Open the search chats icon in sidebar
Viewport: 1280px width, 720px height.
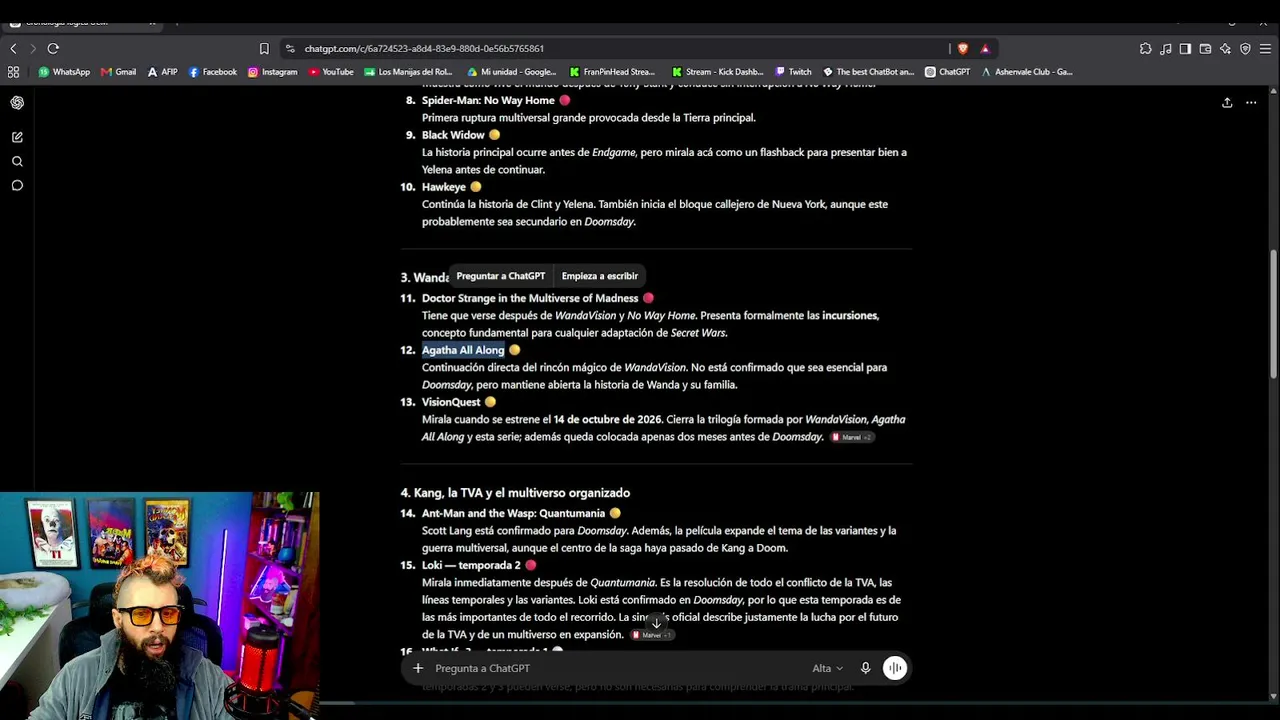(x=17, y=161)
